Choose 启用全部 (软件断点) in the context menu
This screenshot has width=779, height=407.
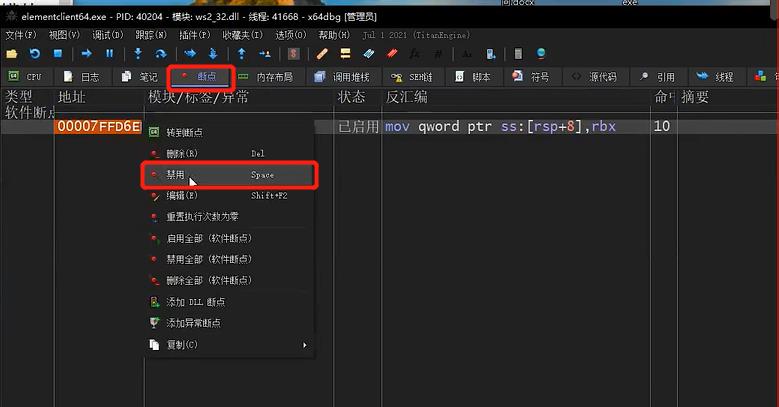pyautogui.click(x=208, y=238)
